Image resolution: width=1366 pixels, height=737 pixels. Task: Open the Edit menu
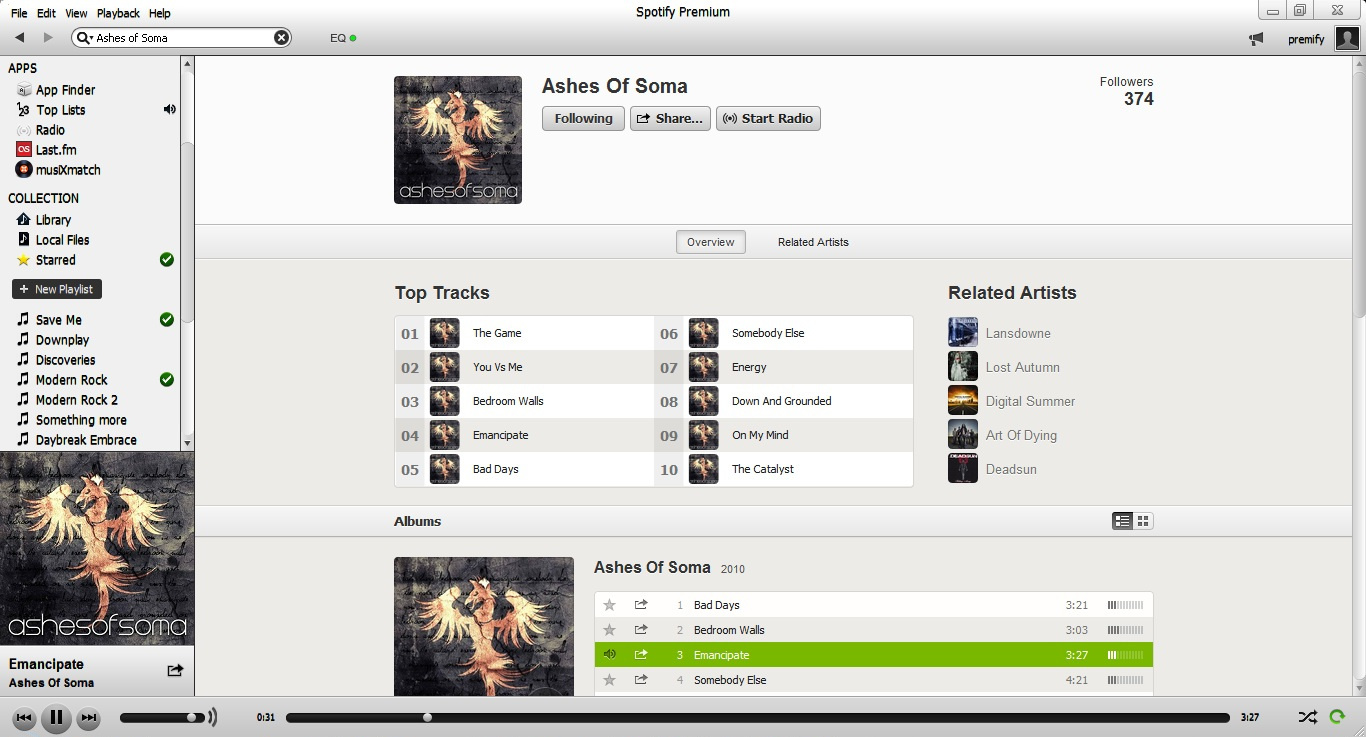tap(46, 13)
